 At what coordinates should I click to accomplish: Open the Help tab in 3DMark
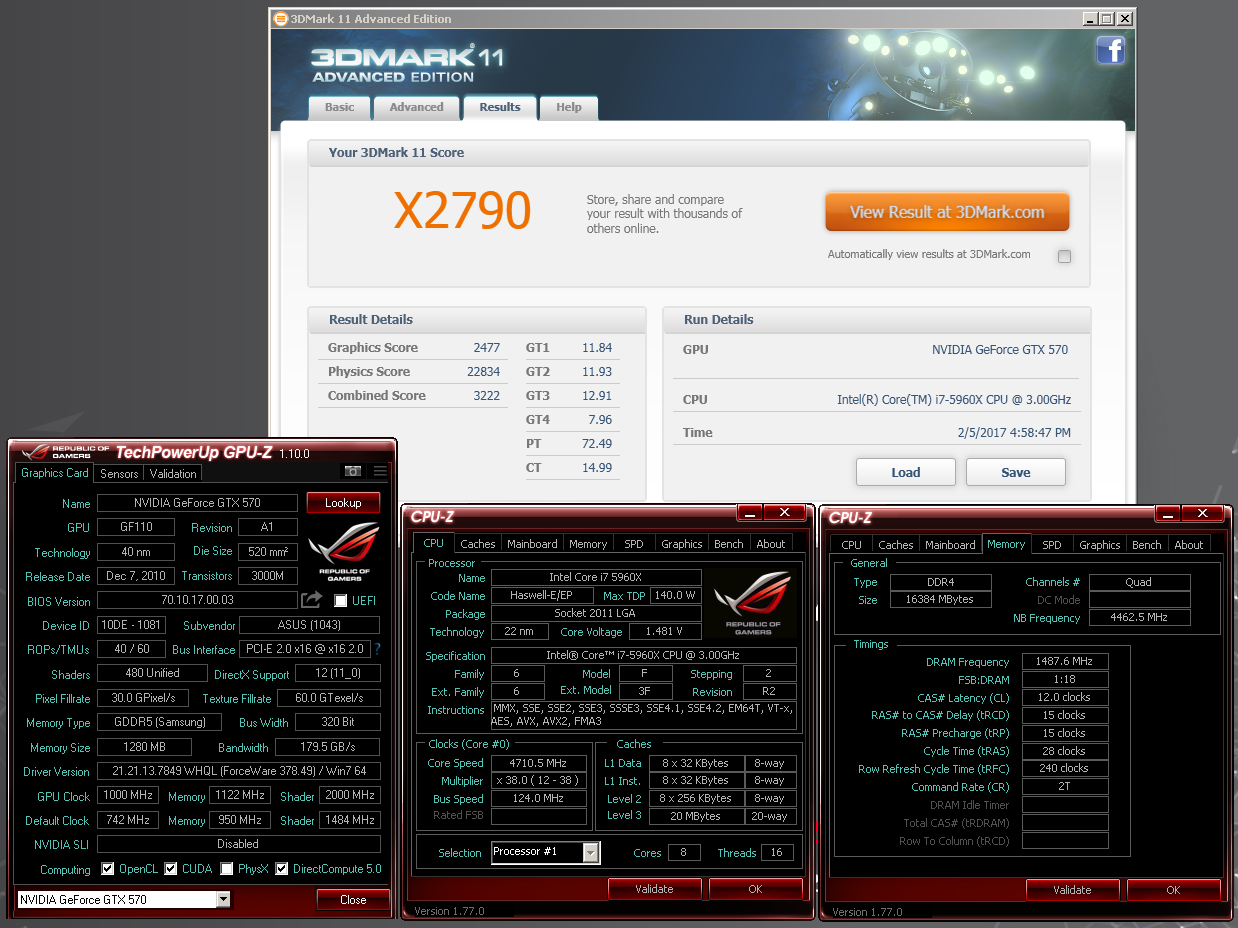click(568, 107)
